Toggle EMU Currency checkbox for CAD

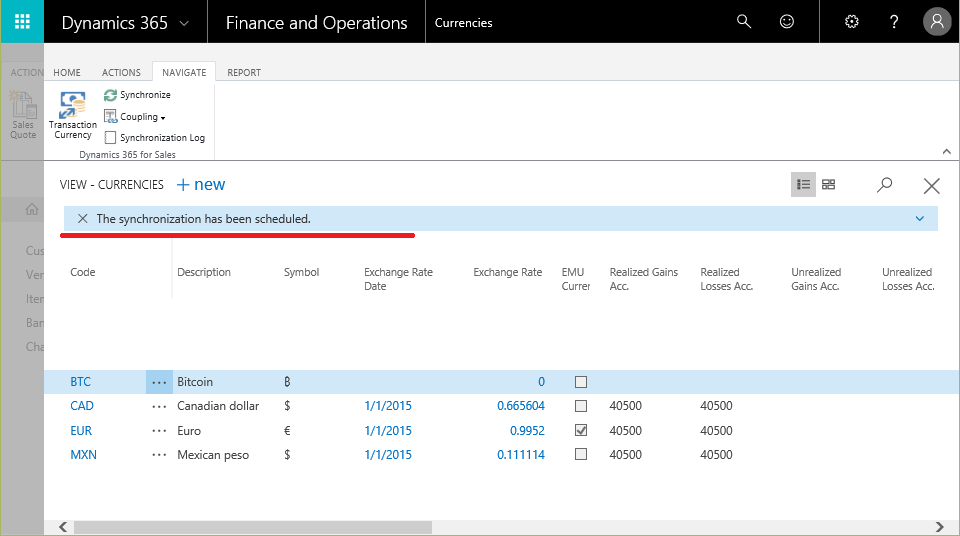click(x=581, y=406)
